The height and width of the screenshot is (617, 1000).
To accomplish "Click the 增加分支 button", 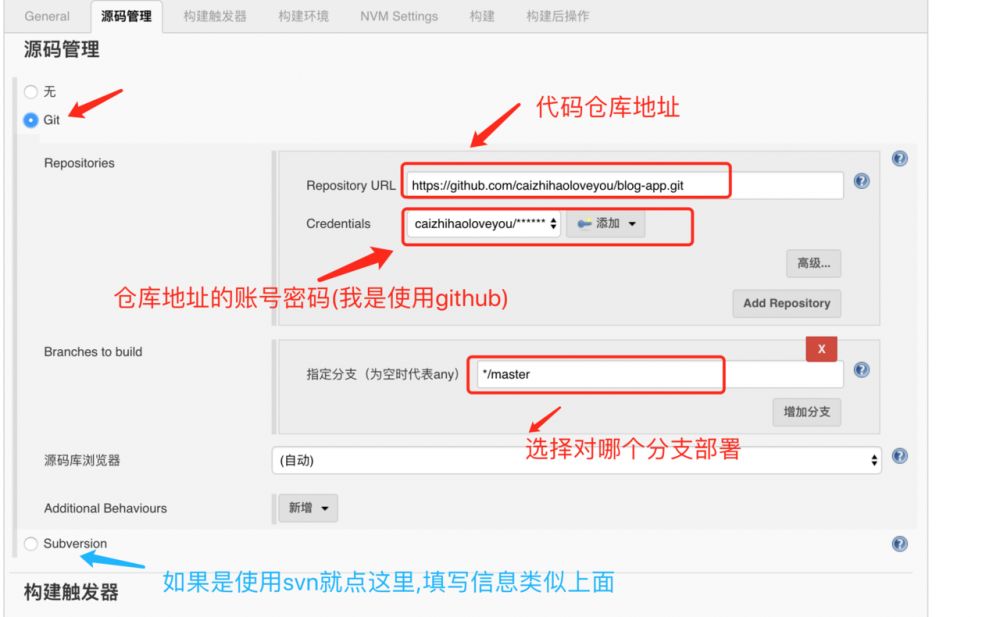I will (x=806, y=412).
